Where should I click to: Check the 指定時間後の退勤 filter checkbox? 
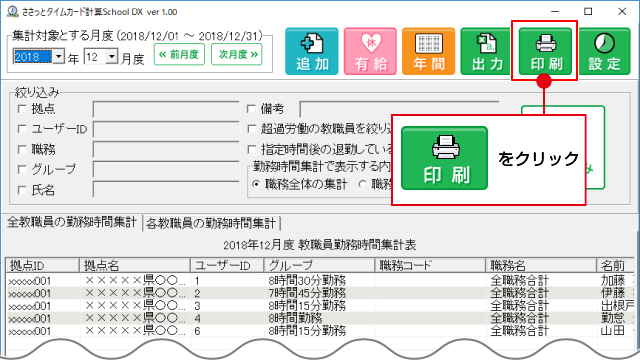tap(252, 149)
